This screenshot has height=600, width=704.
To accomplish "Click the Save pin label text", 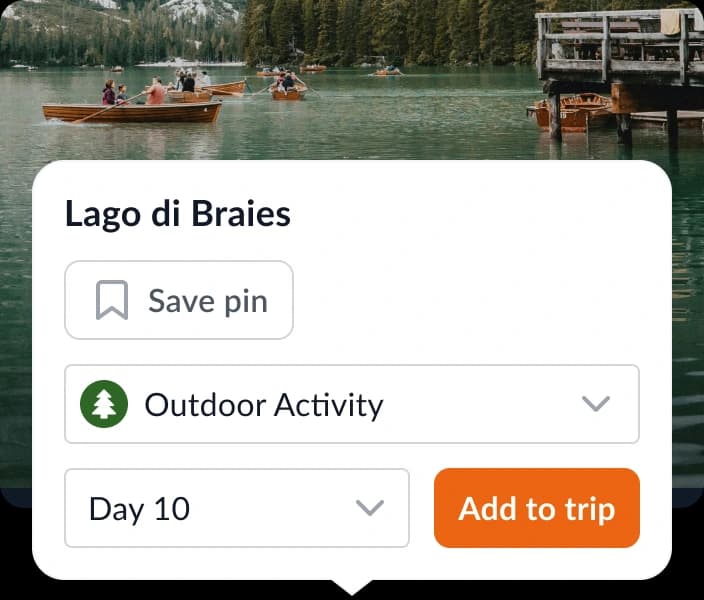I will coord(208,300).
